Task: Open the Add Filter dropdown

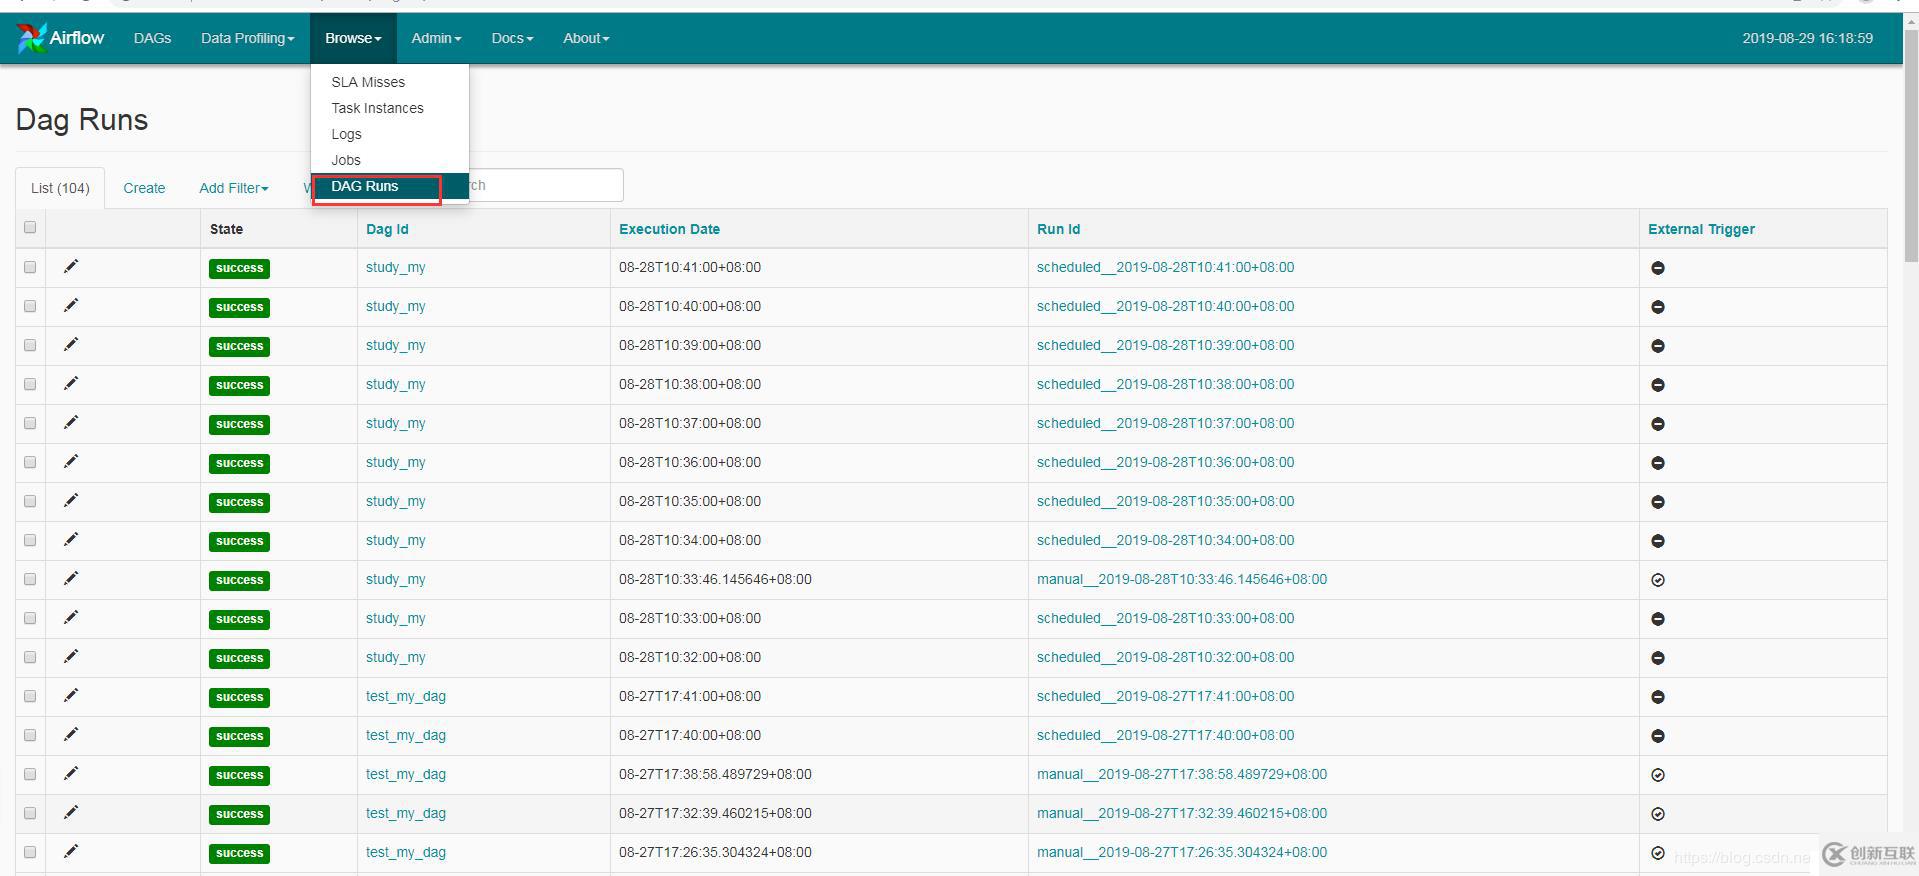Action: tap(233, 188)
